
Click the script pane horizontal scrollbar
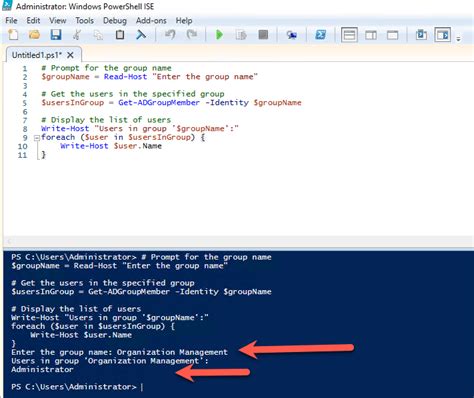[x=238, y=241]
